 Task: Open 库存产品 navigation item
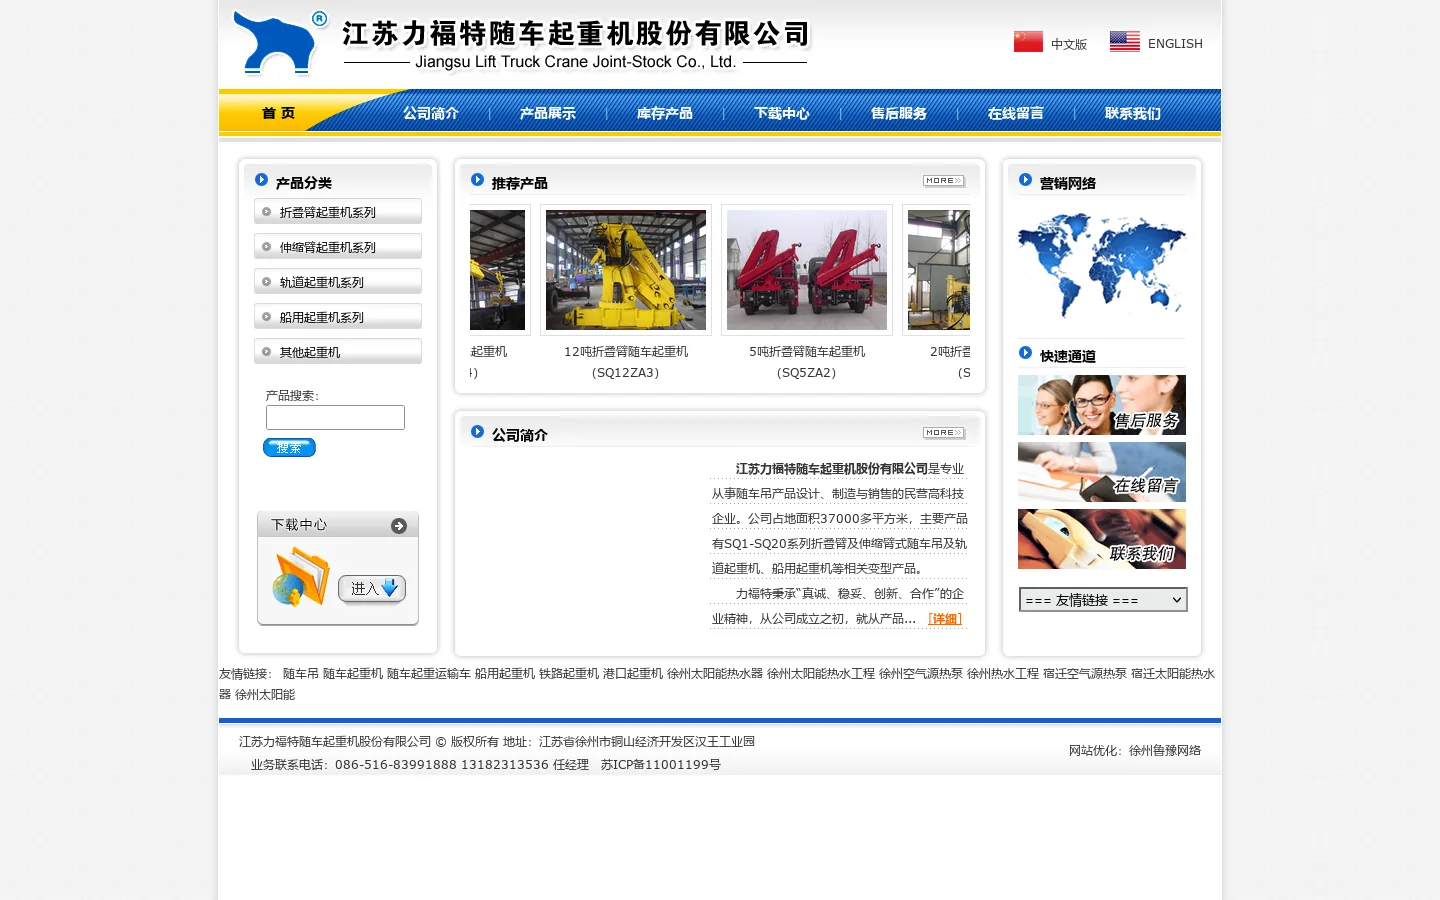click(x=665, y=113)
